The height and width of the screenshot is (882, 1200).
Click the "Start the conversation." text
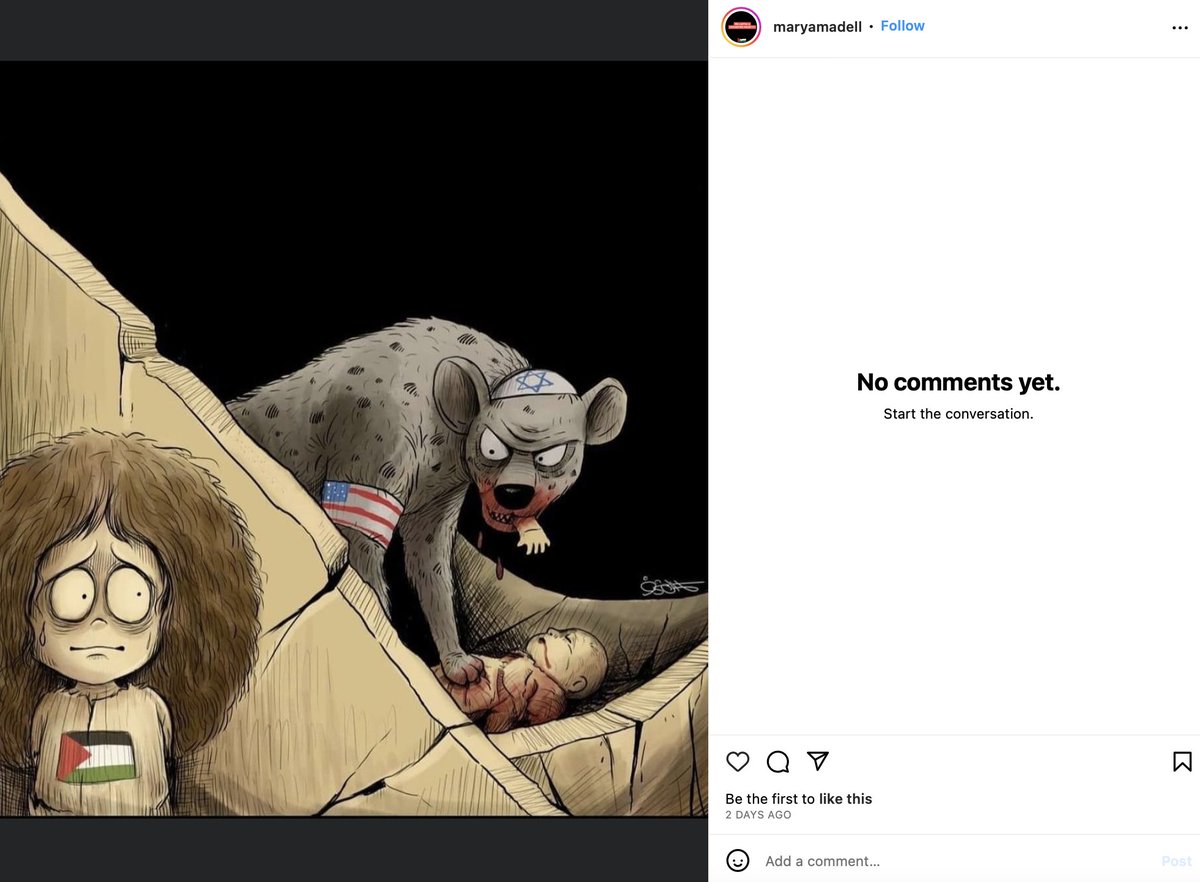point(958,414)
